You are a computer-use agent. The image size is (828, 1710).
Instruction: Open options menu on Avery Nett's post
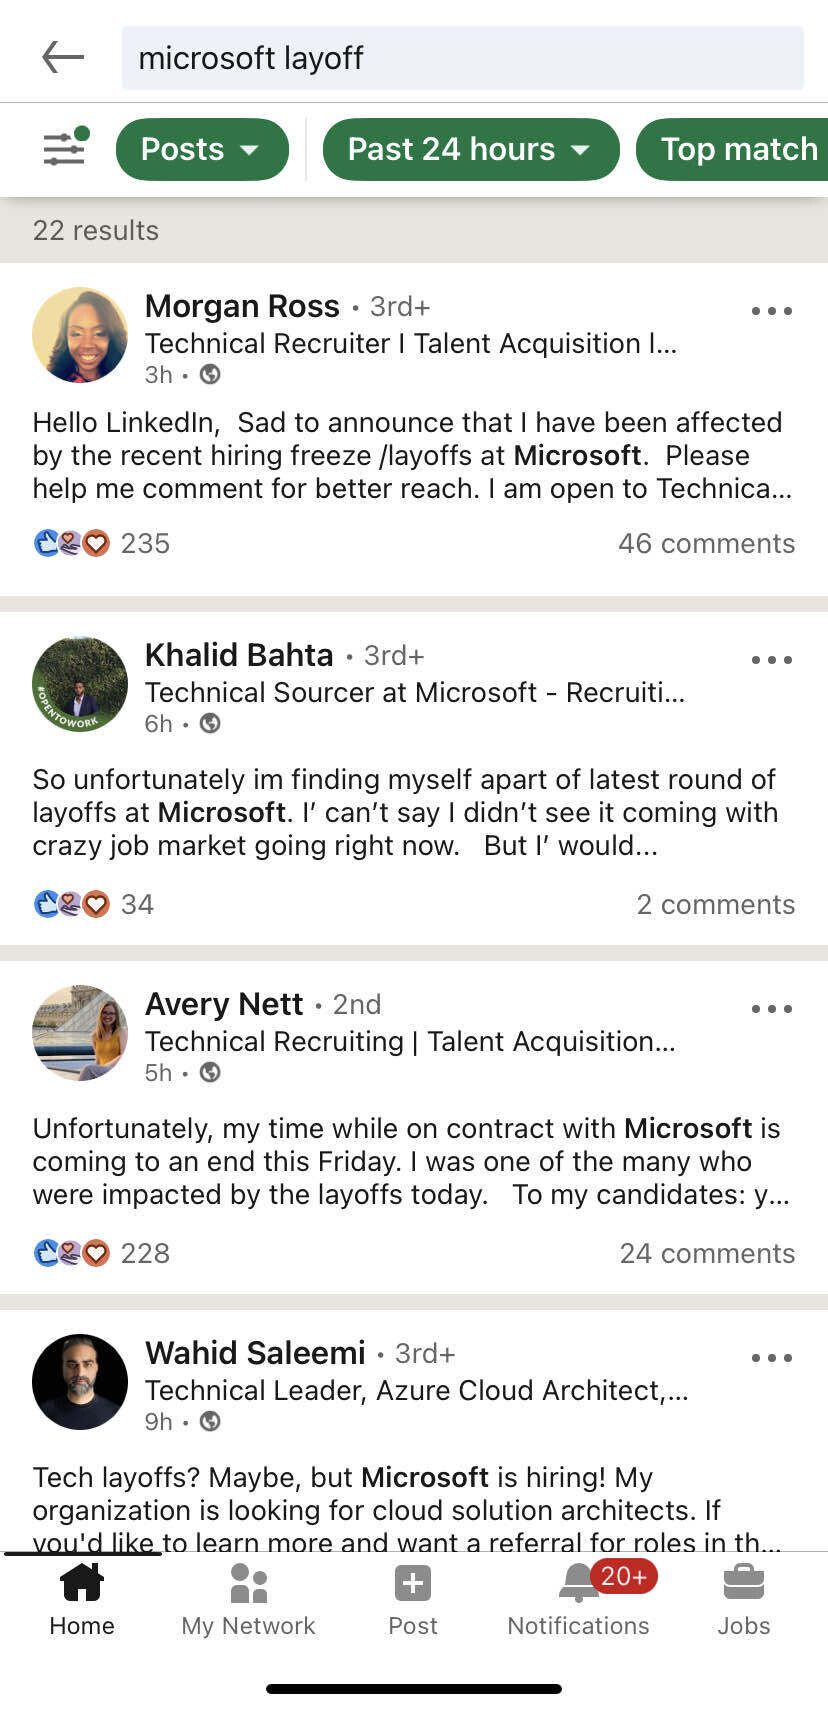pyautogui.click(x=771, y=1009)
